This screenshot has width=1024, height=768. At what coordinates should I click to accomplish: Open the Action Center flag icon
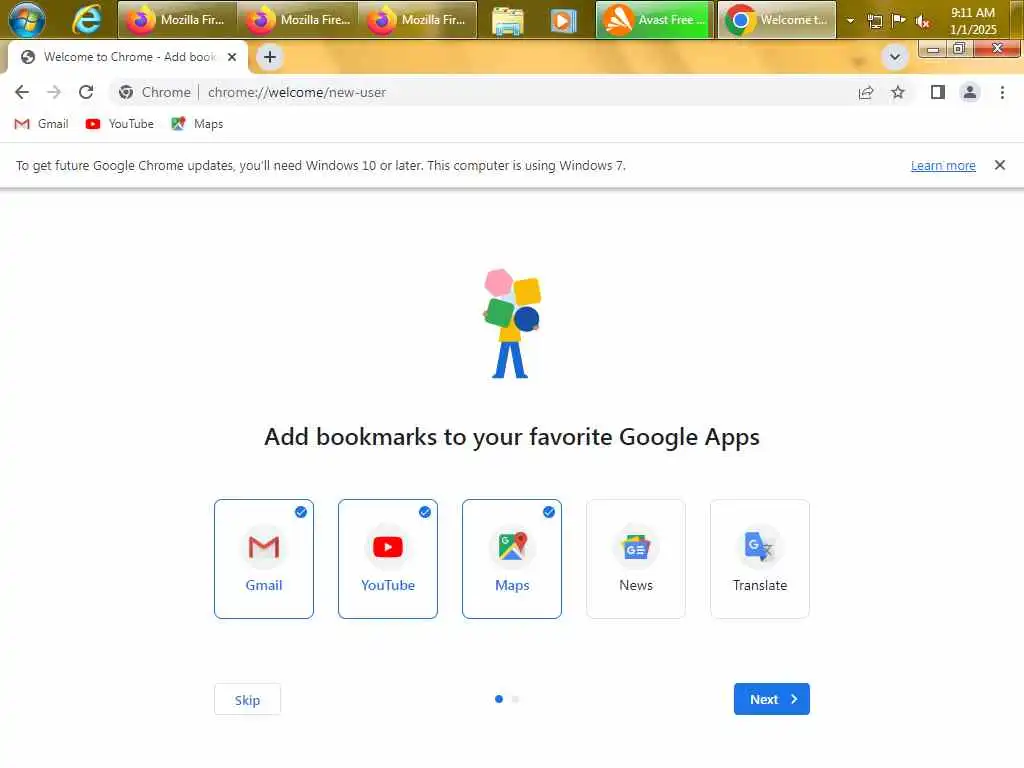tap(899, 20)
